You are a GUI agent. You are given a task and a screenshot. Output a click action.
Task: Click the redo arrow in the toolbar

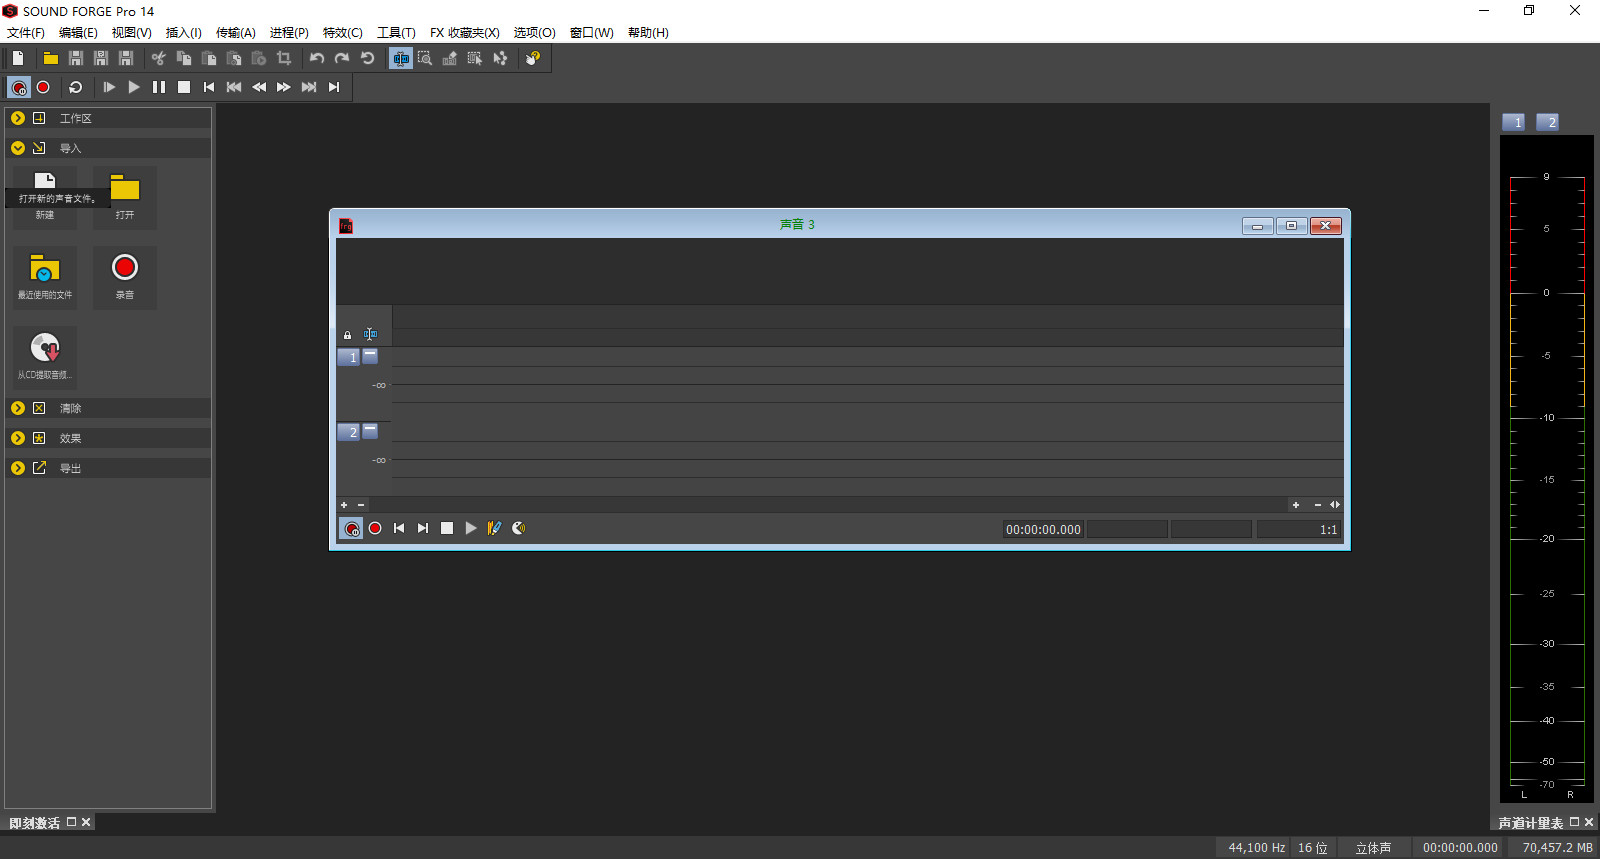point(342,58)
